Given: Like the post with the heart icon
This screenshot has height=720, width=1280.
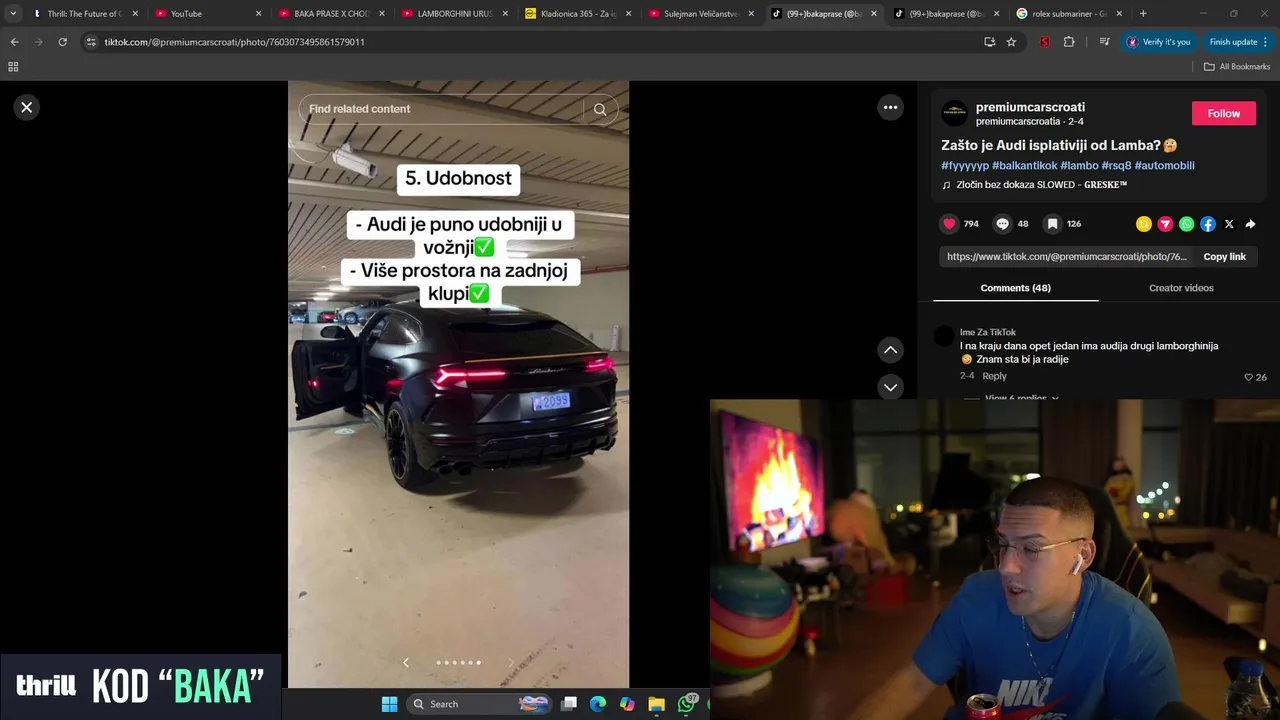Looking at the screenshot, I should pos(949,224).
